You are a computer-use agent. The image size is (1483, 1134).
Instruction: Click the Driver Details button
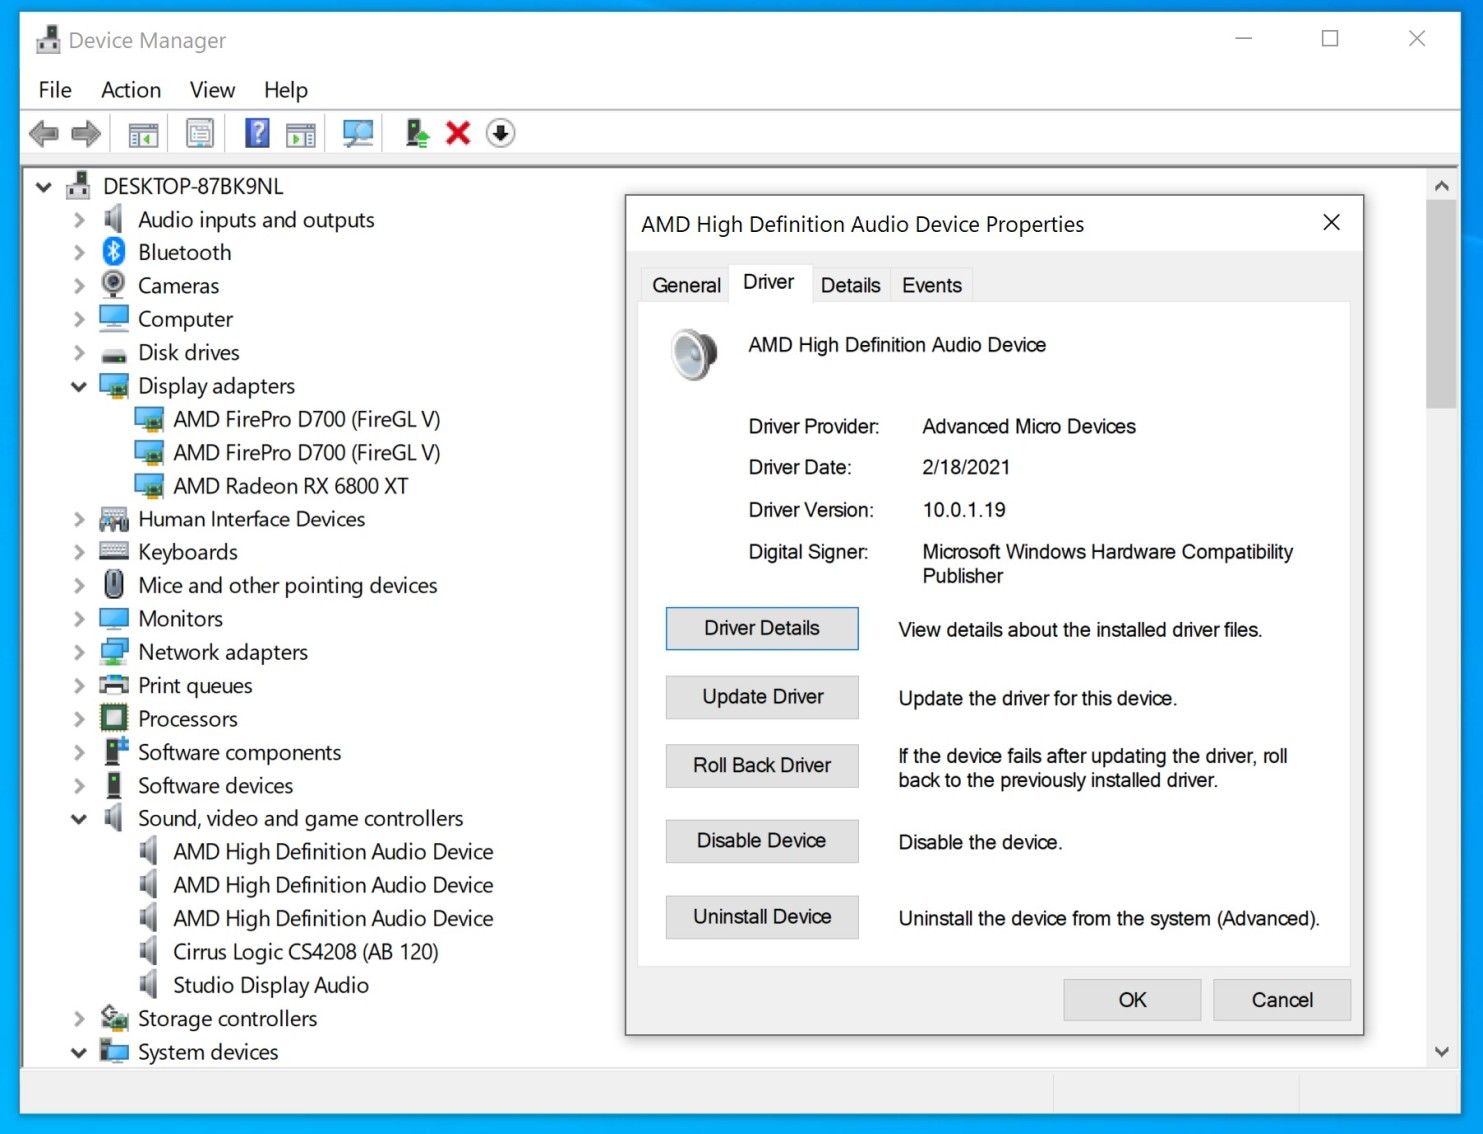pyautogui.click(x=762, y=628)
